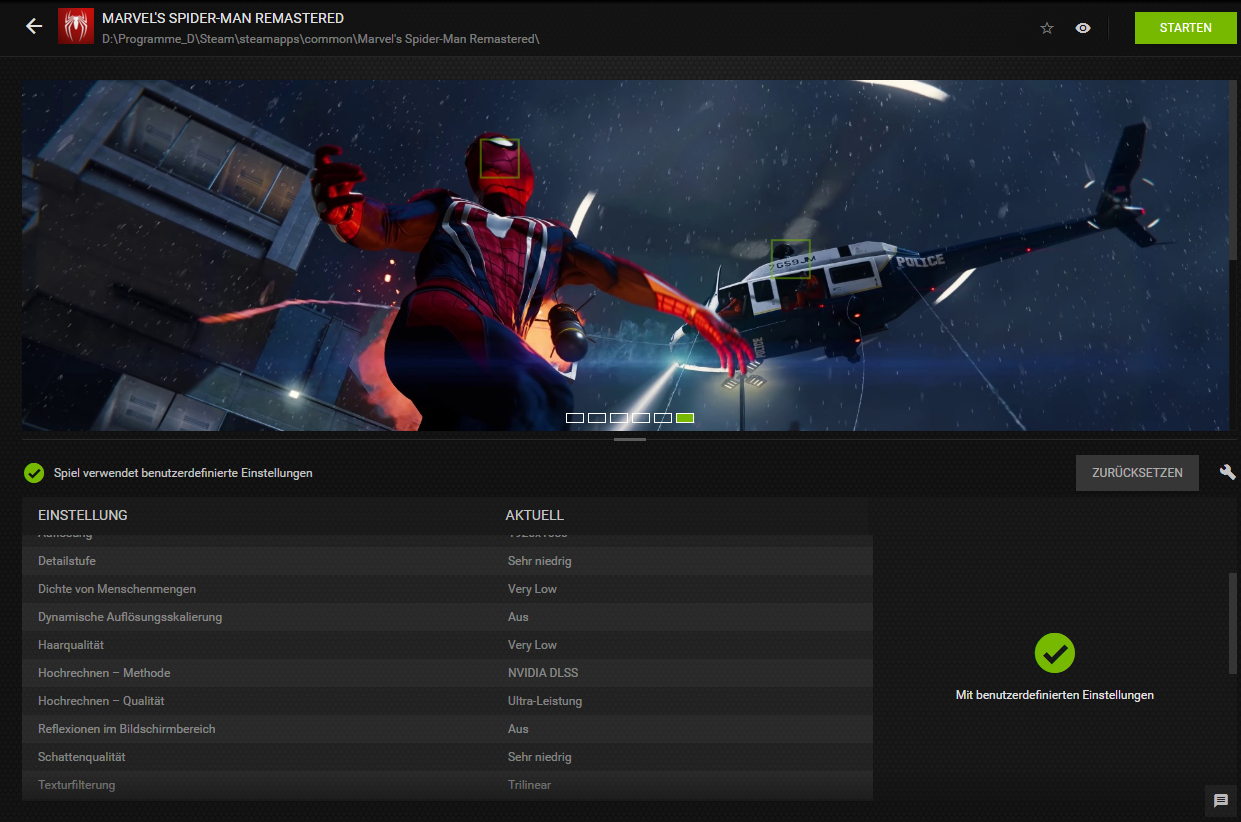The image size is (1241, 822).
Task: Click the game install path text
Action: (321, 38)
